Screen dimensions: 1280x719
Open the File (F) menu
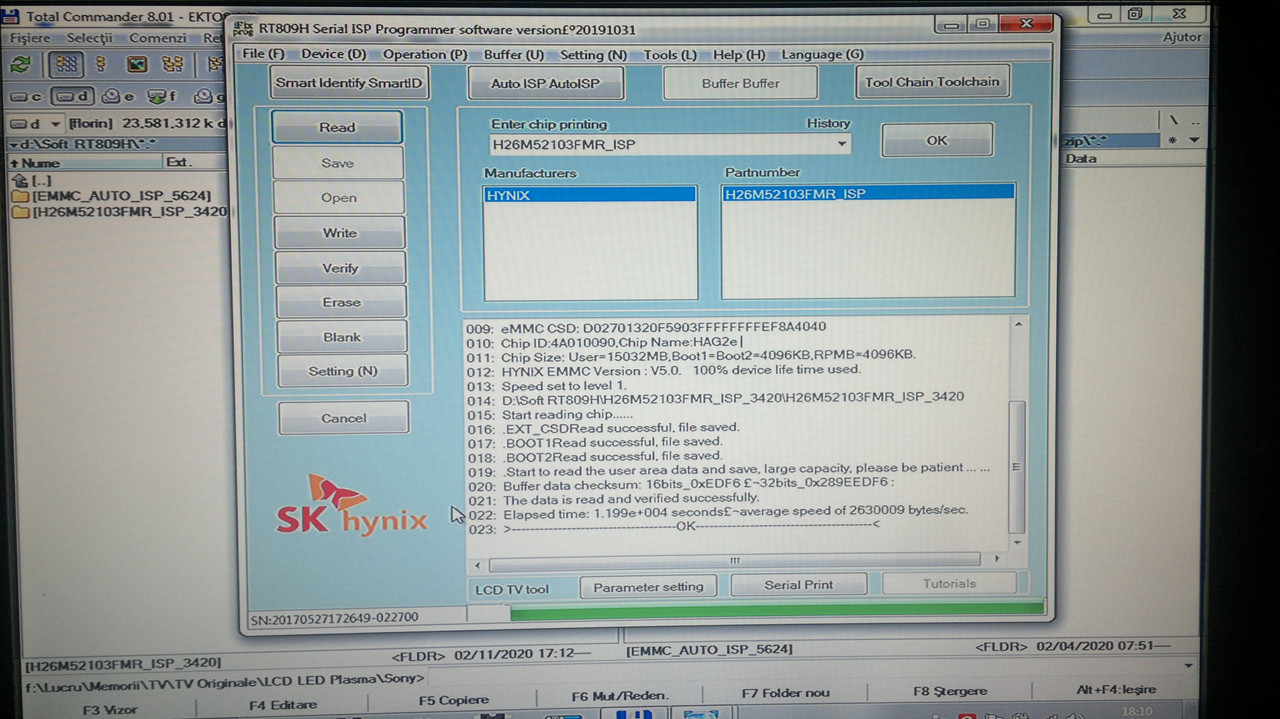[264, 54]
